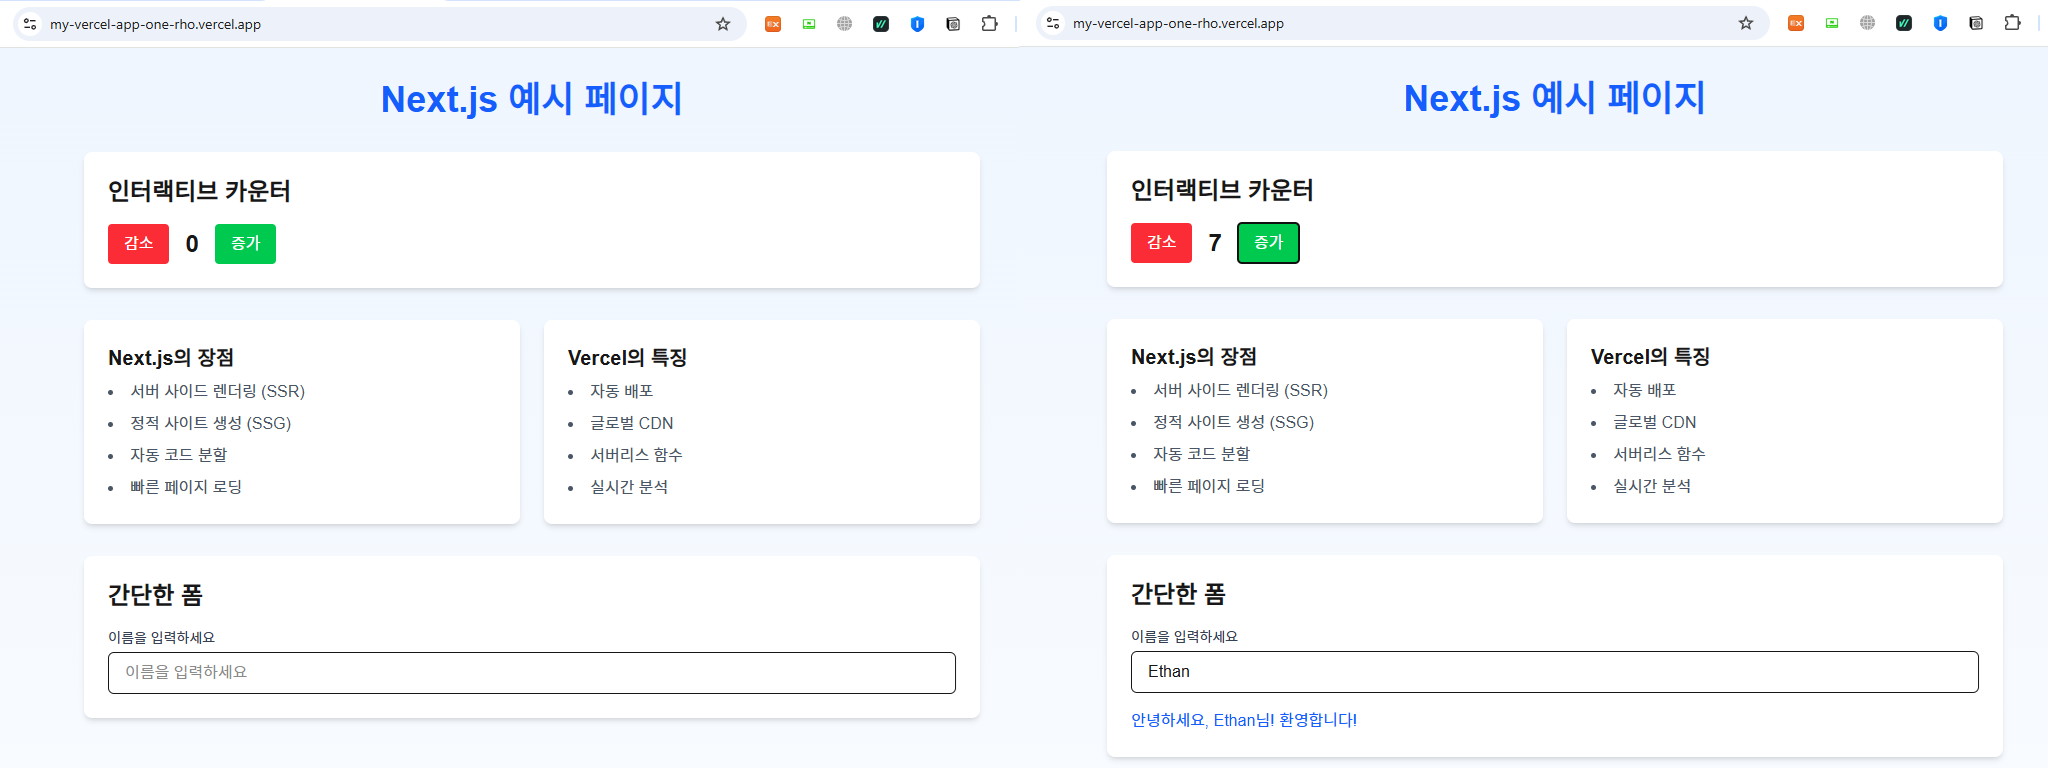Click green screen extension icon in right window

[1832, 23]
